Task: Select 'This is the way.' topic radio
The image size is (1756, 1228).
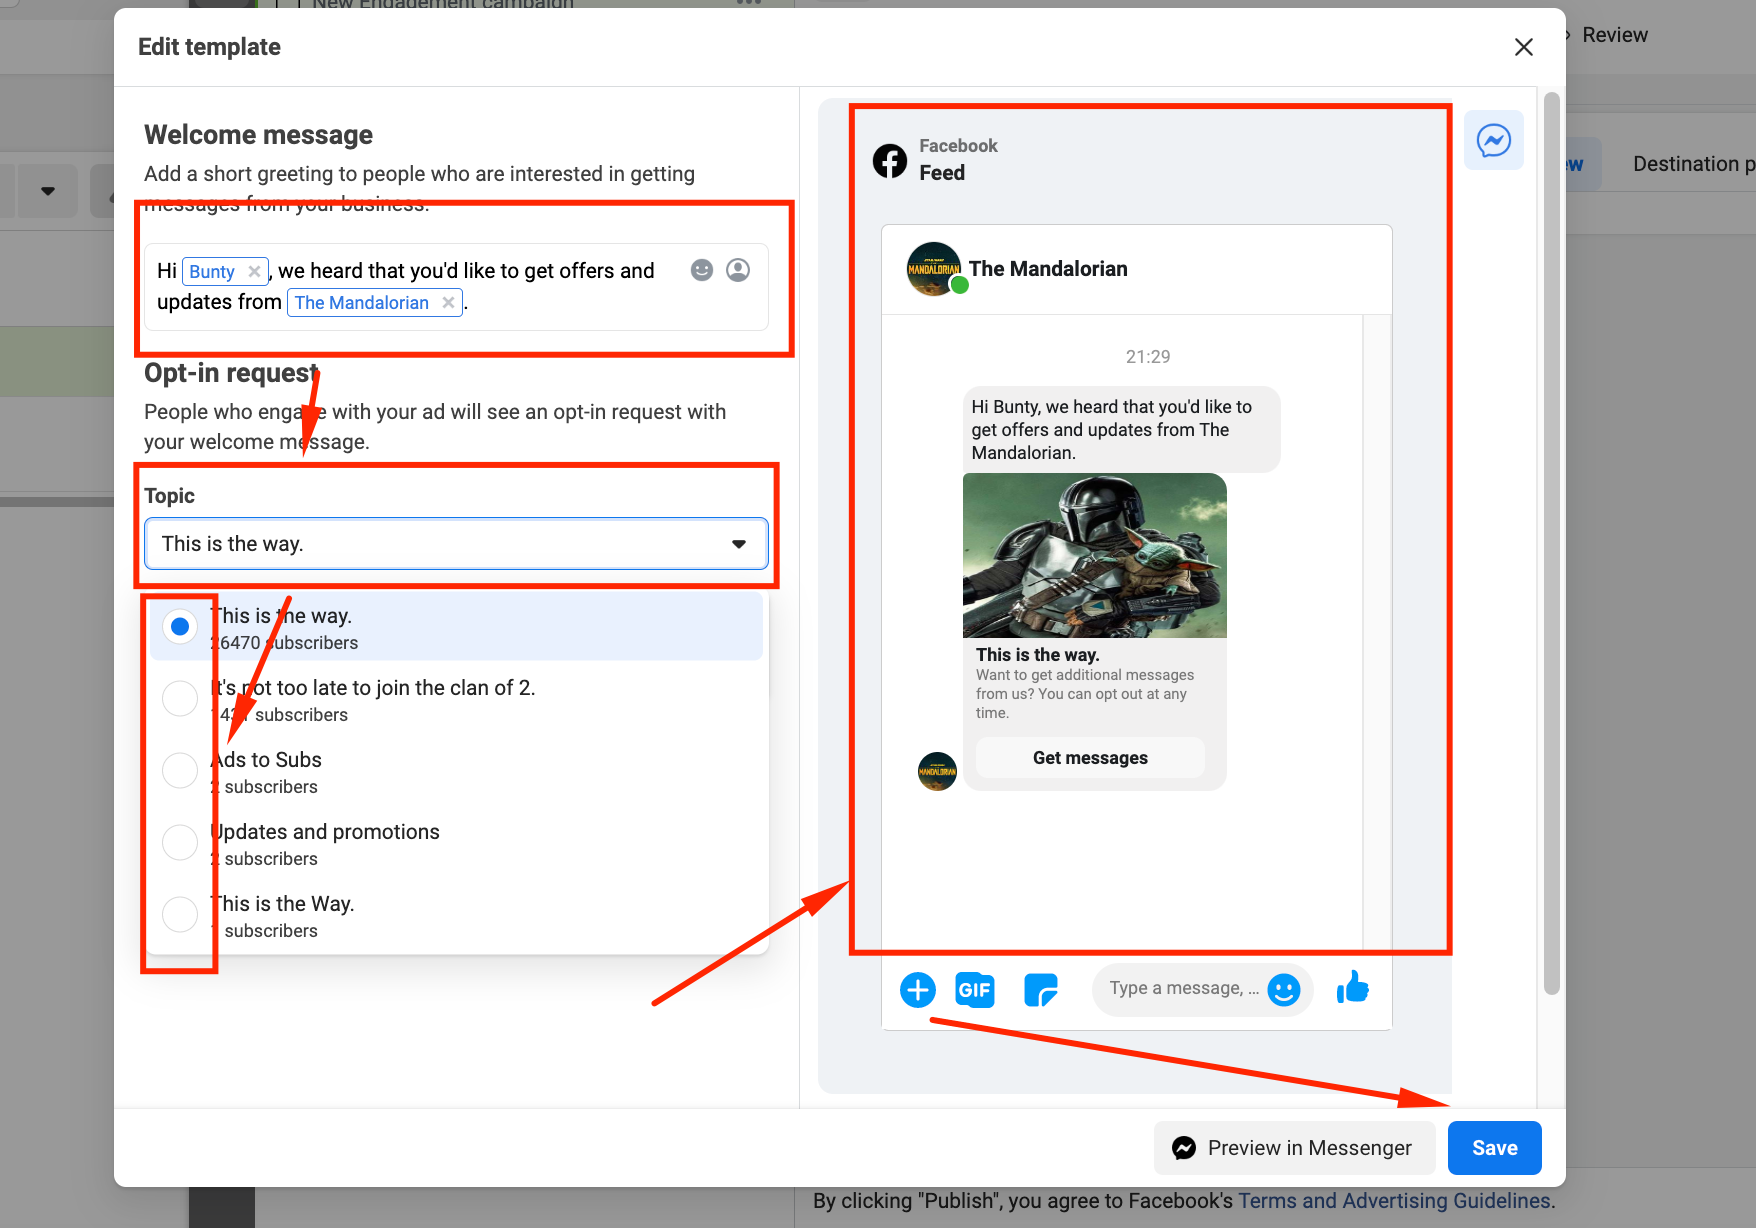Action: (180, 627)
